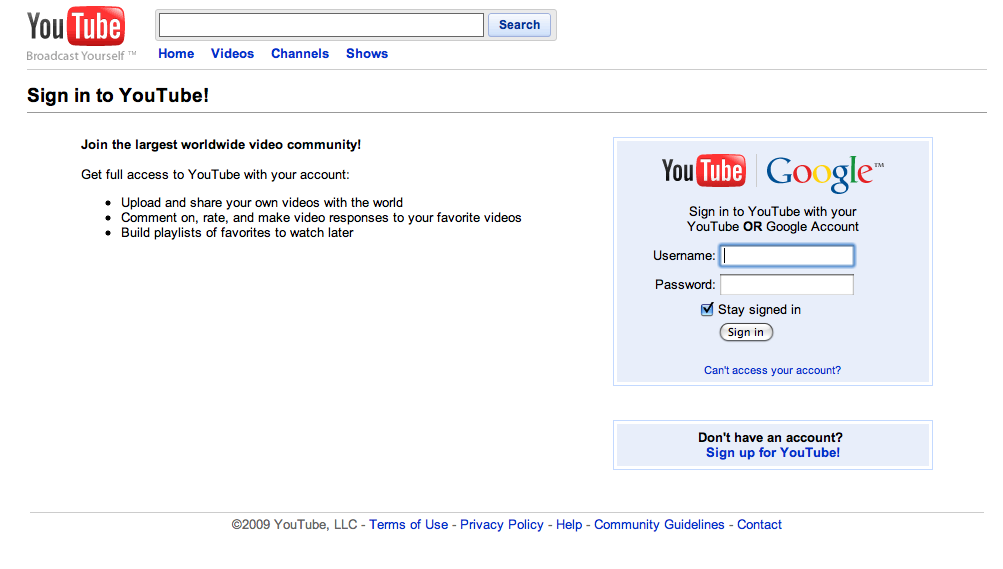Click the 'Comment on, rate, and make video responses' bullet

(321, 218)
